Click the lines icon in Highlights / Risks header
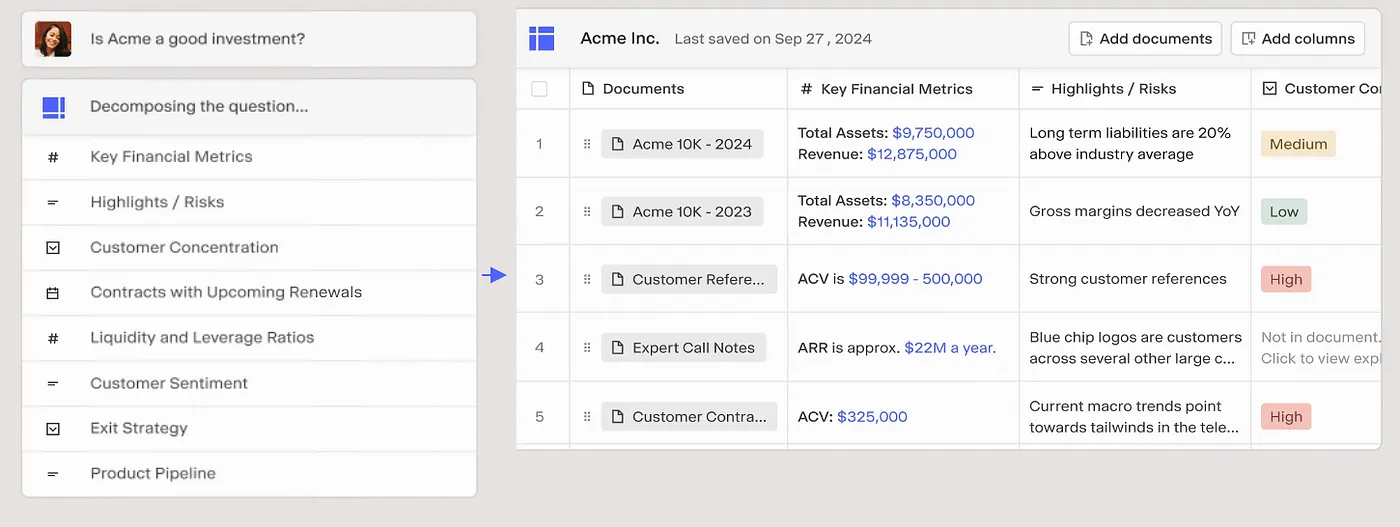1400x527 pixels. (x=1037, y=89)
